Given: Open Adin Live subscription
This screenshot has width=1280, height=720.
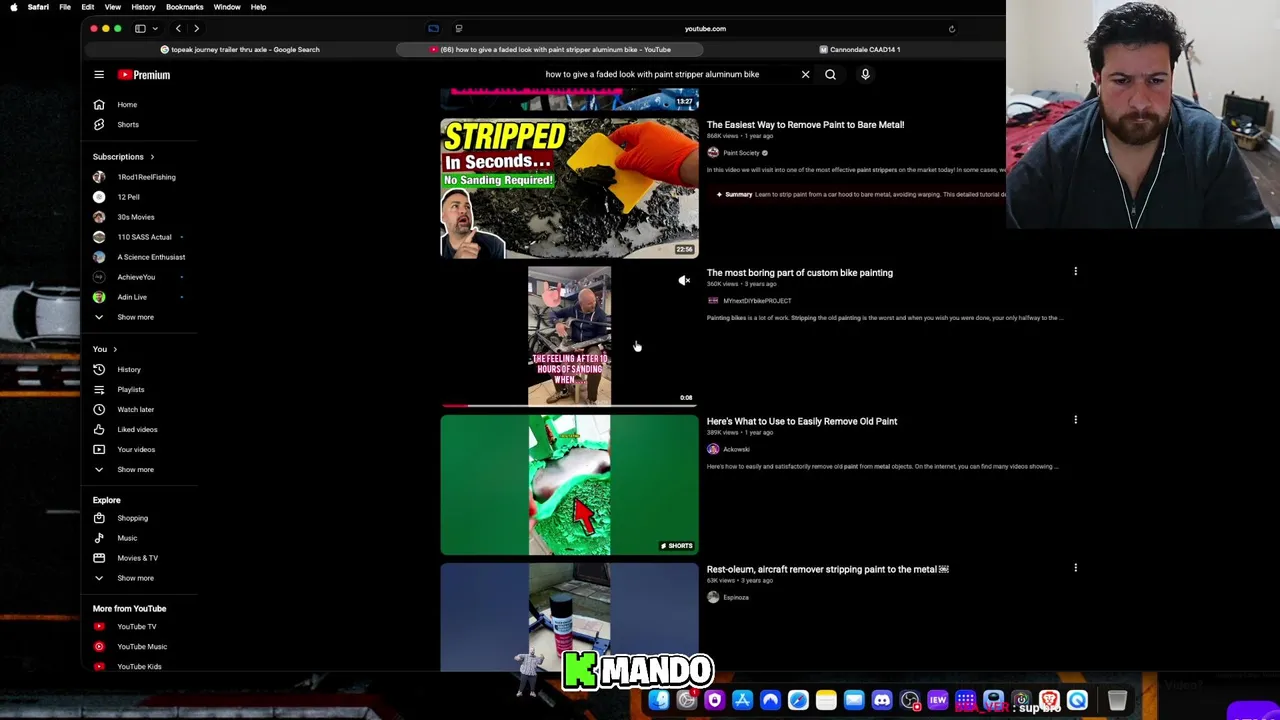Looking at the screenshot, I should [x=140, y=297].
